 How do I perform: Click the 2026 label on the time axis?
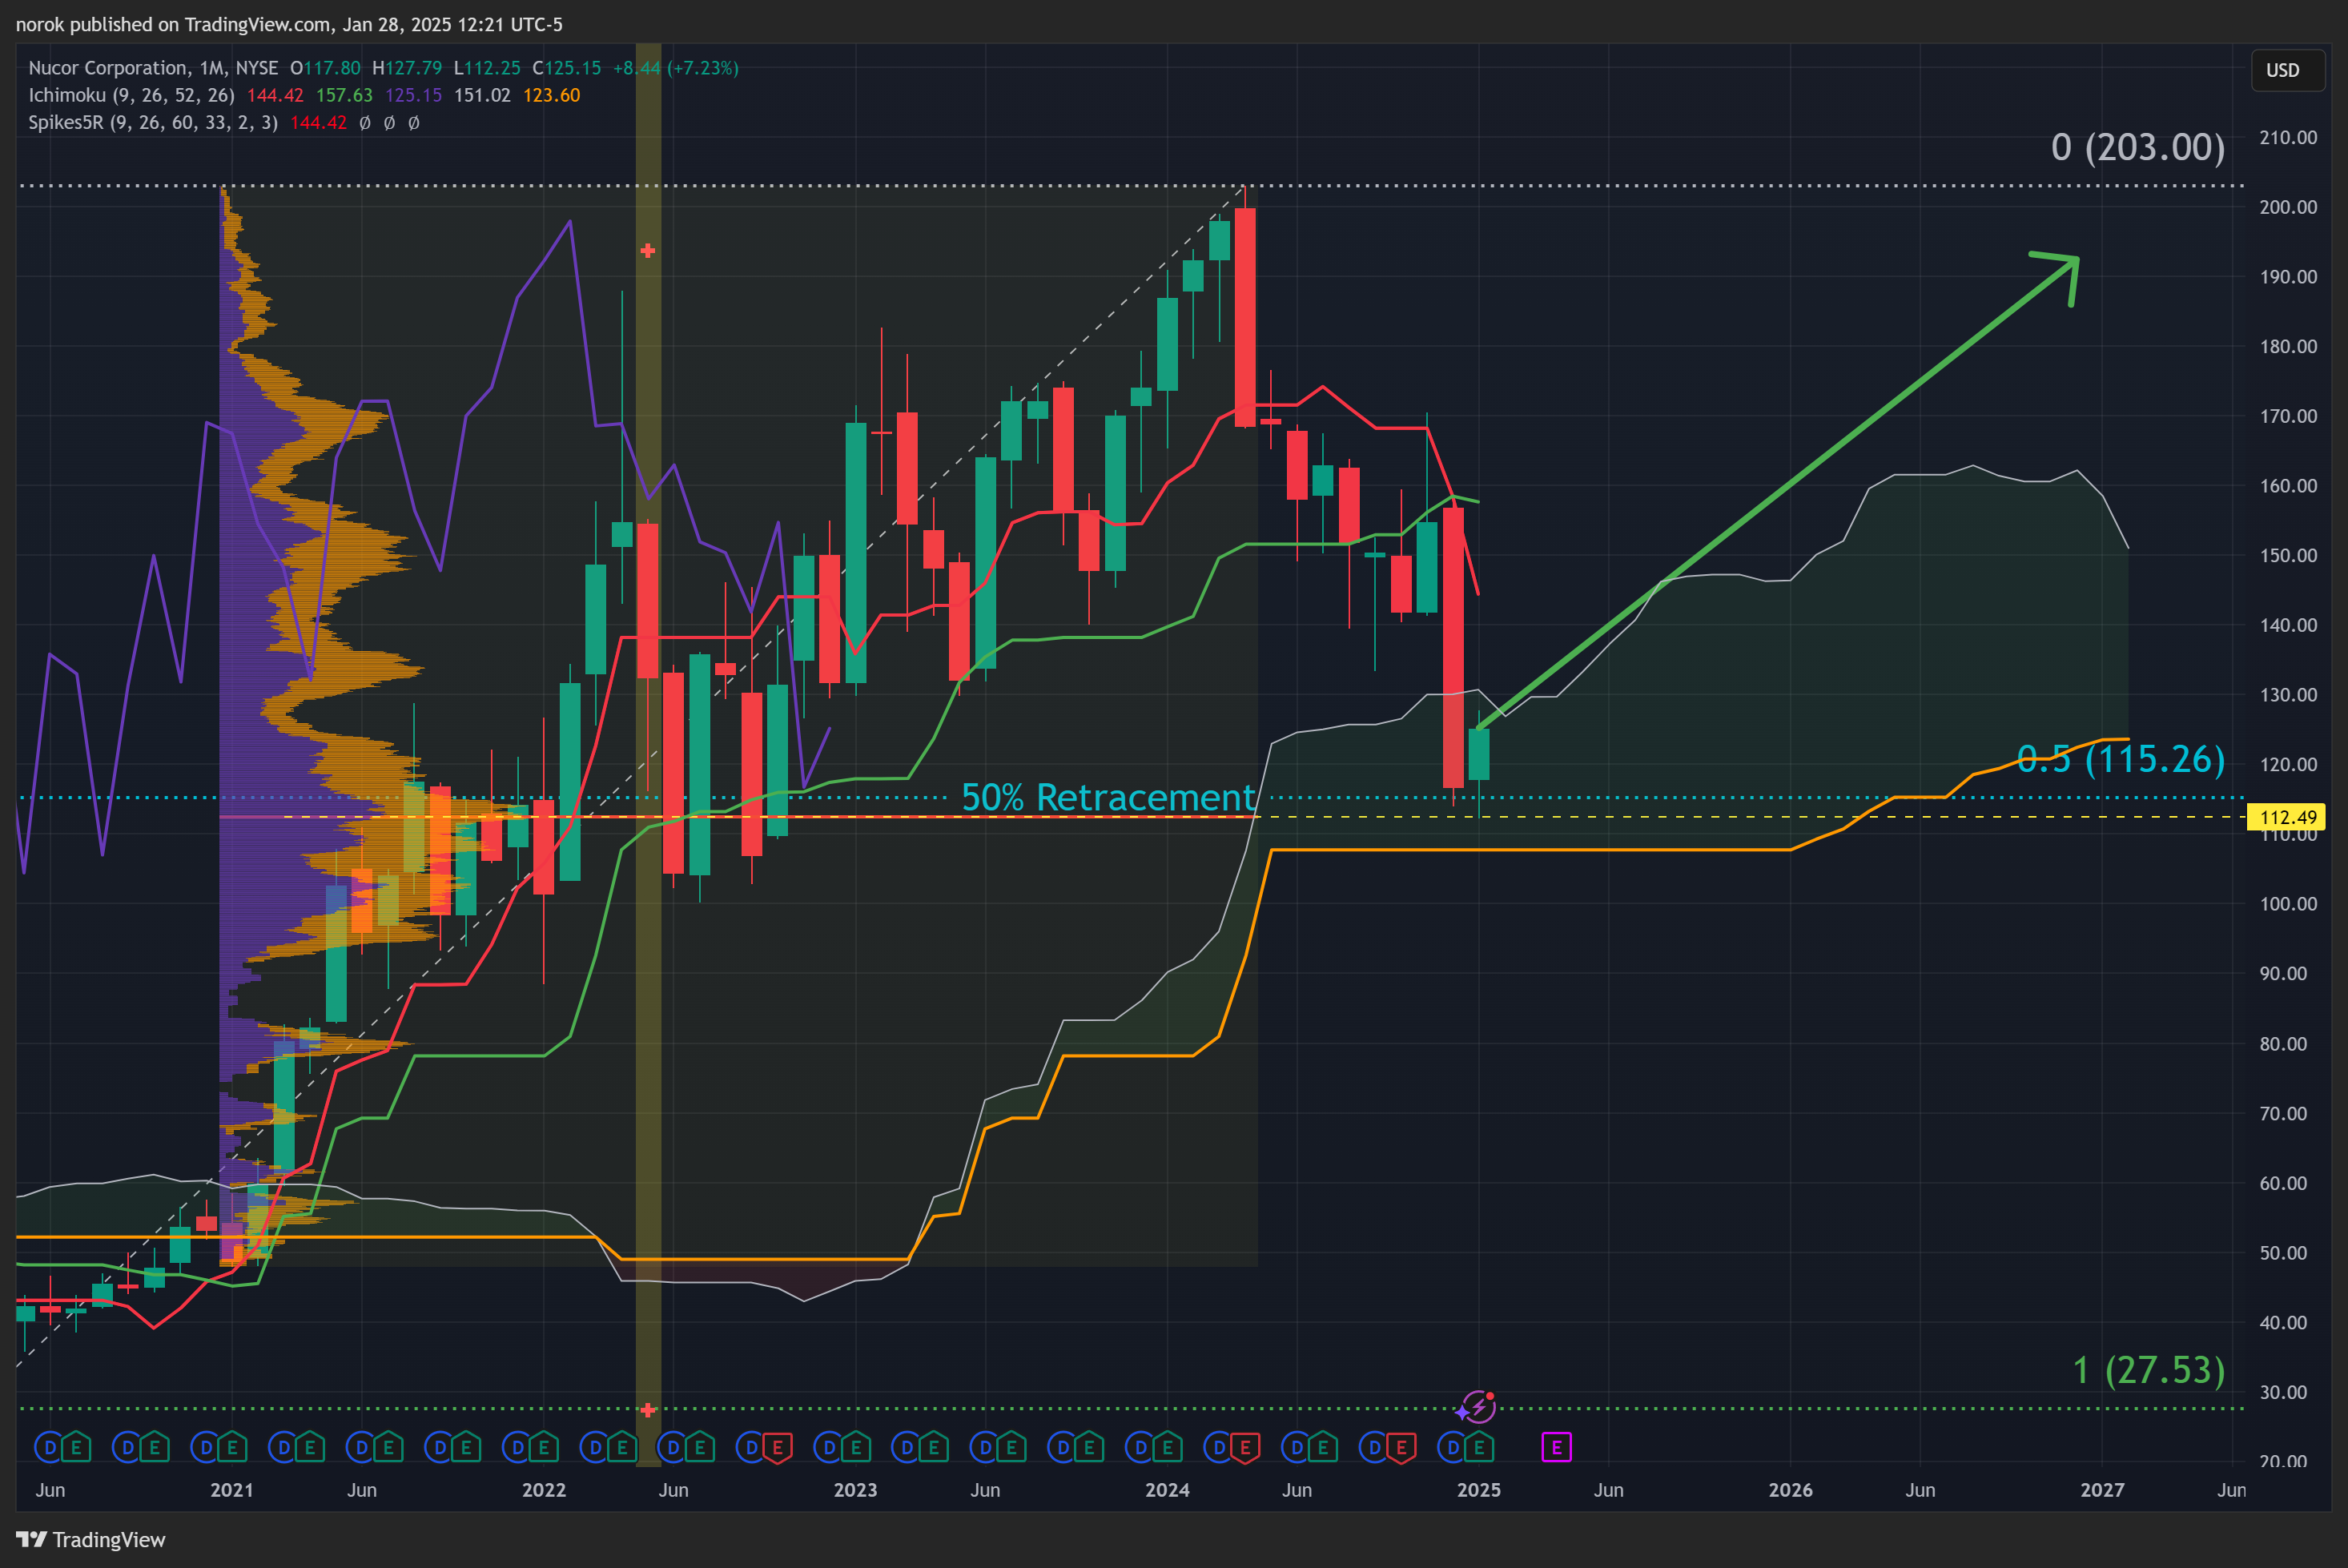(1790, 1490)
